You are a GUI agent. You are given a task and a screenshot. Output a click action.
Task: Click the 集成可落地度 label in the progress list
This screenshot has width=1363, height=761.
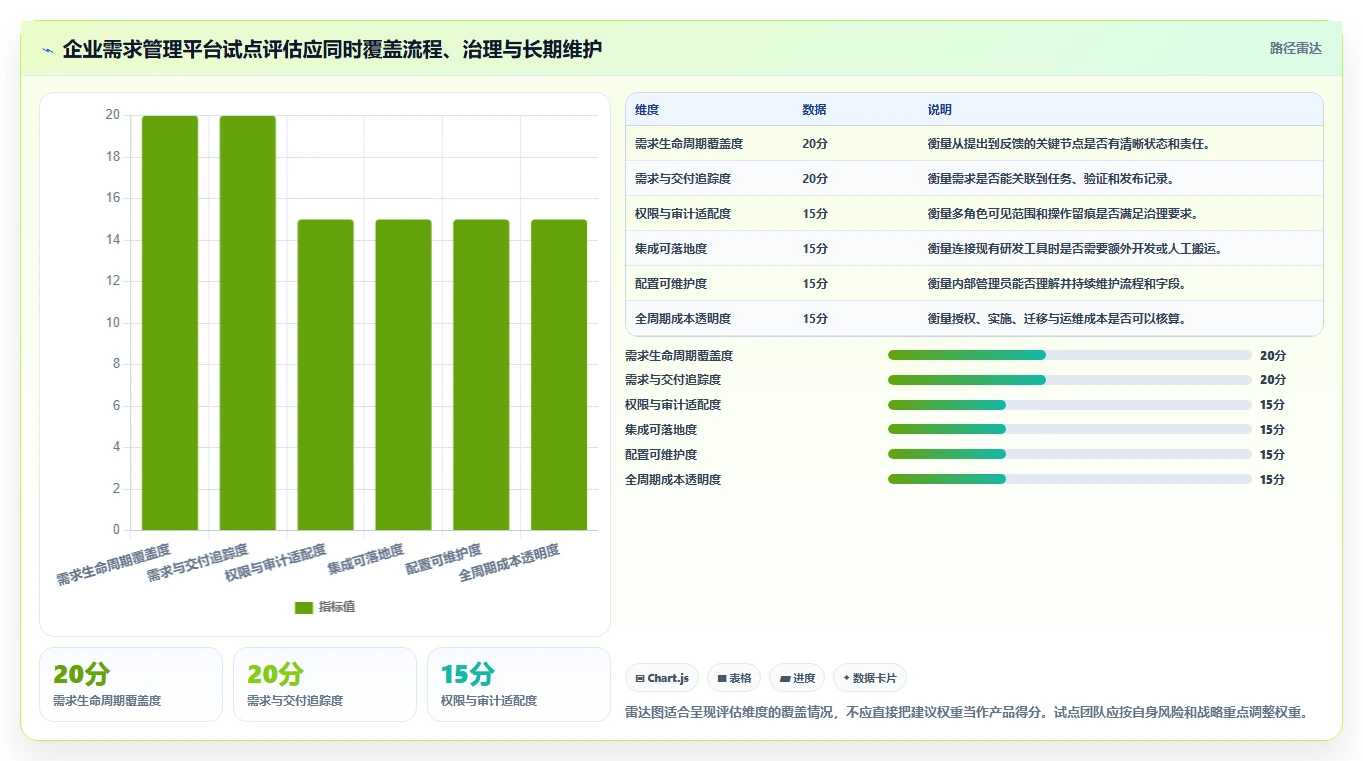pos(661,430)
